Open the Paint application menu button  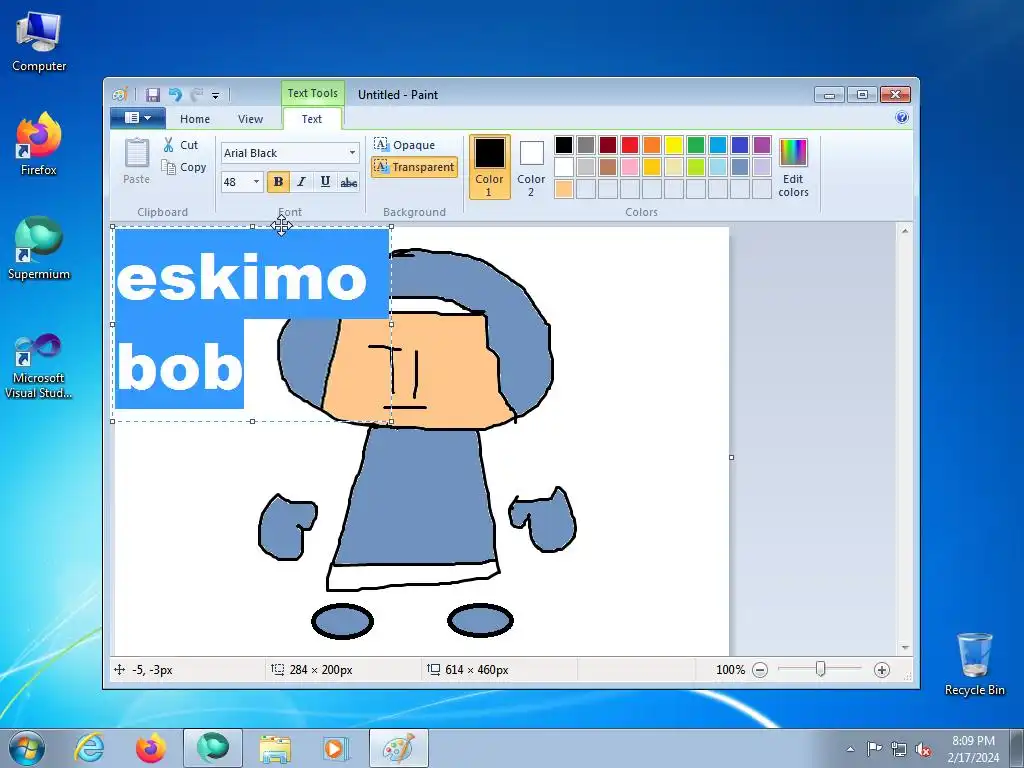click(x=137, y=118)
